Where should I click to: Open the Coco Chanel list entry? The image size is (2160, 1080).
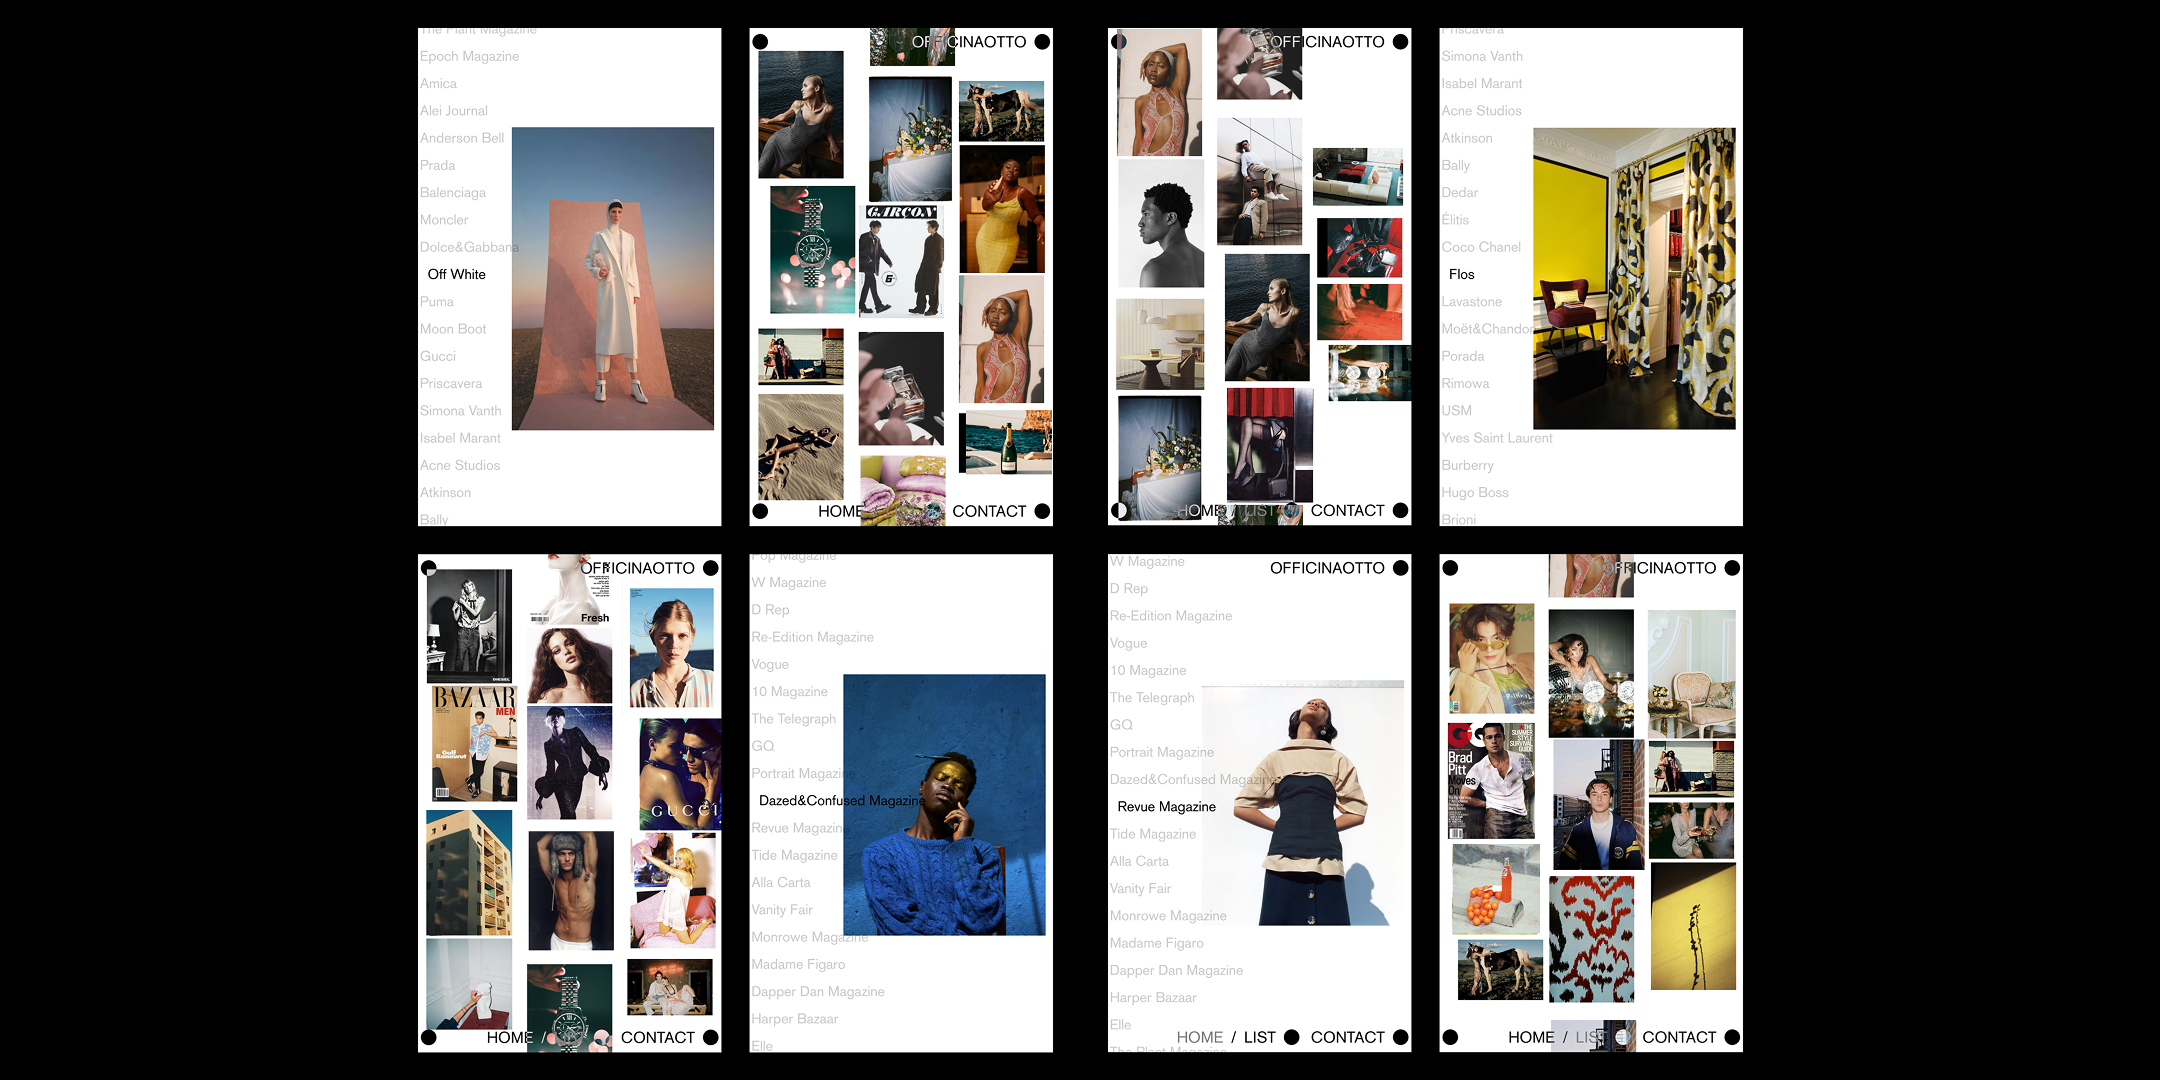click(x=1480, y=247)
